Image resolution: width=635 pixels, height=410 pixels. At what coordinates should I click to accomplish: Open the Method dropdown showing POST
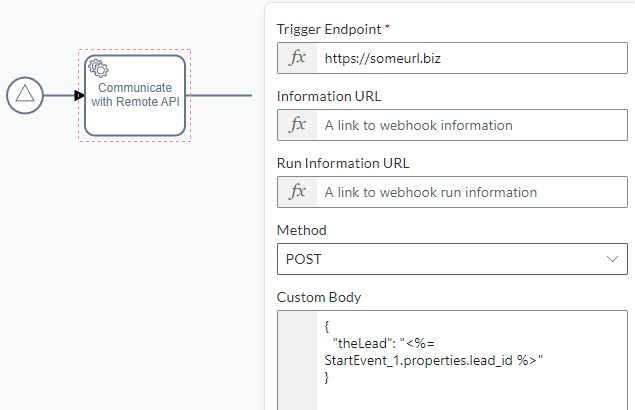point(452,259)
